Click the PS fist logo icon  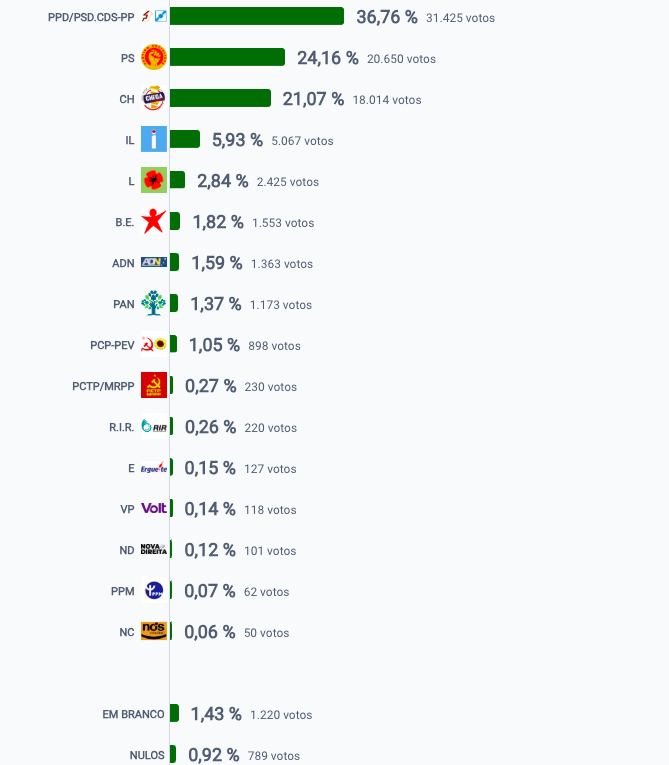(x=154, y=57)
